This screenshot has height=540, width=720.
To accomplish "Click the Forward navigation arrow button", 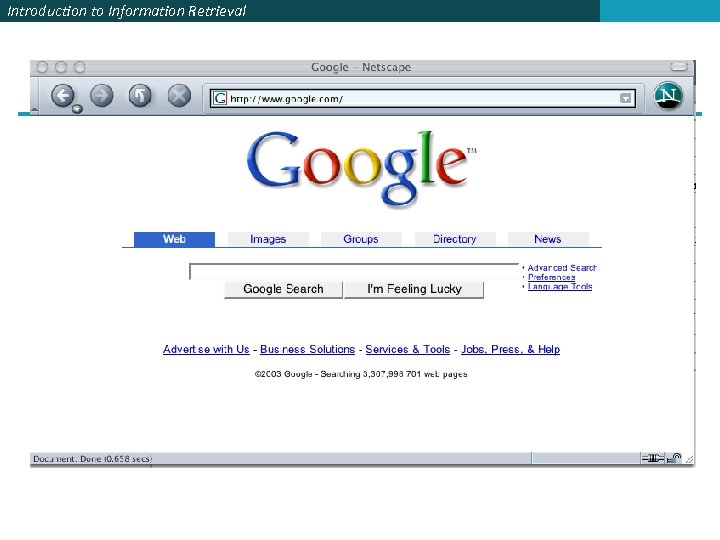I will click(101, 96).
